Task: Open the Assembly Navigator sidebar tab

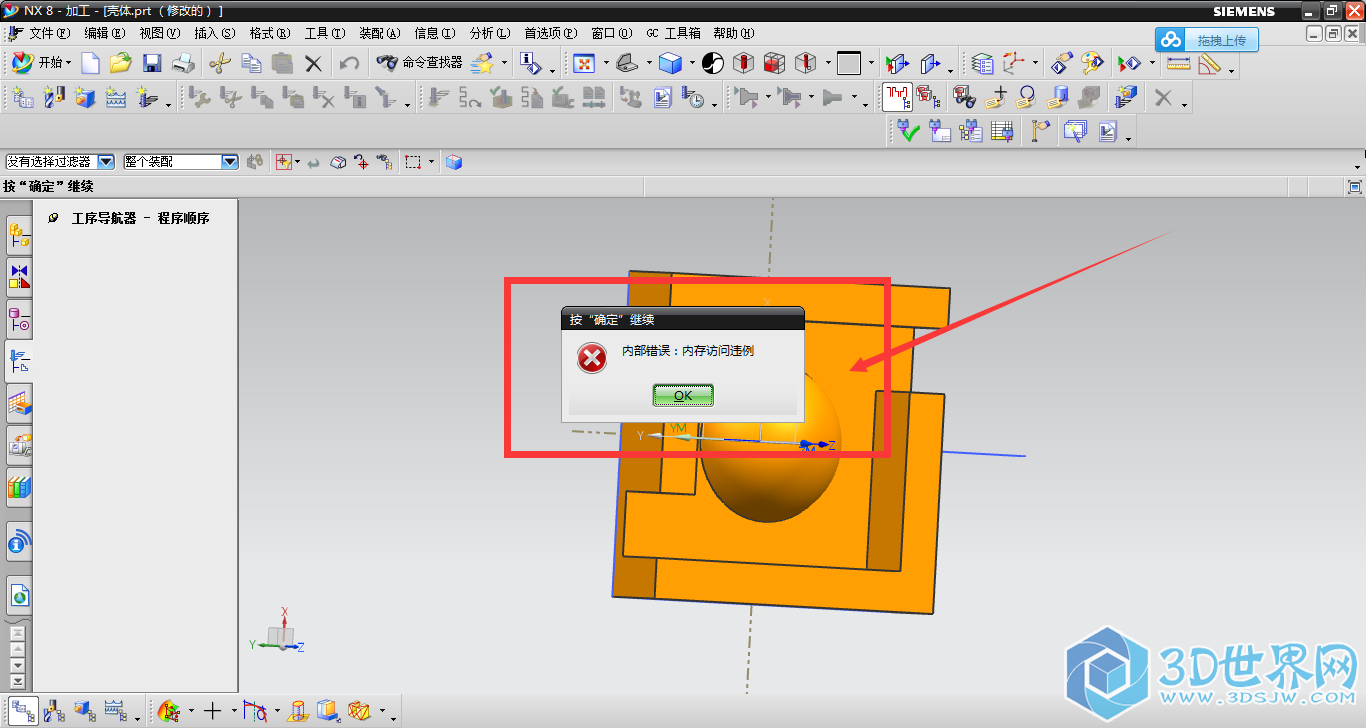Action: 19,237
